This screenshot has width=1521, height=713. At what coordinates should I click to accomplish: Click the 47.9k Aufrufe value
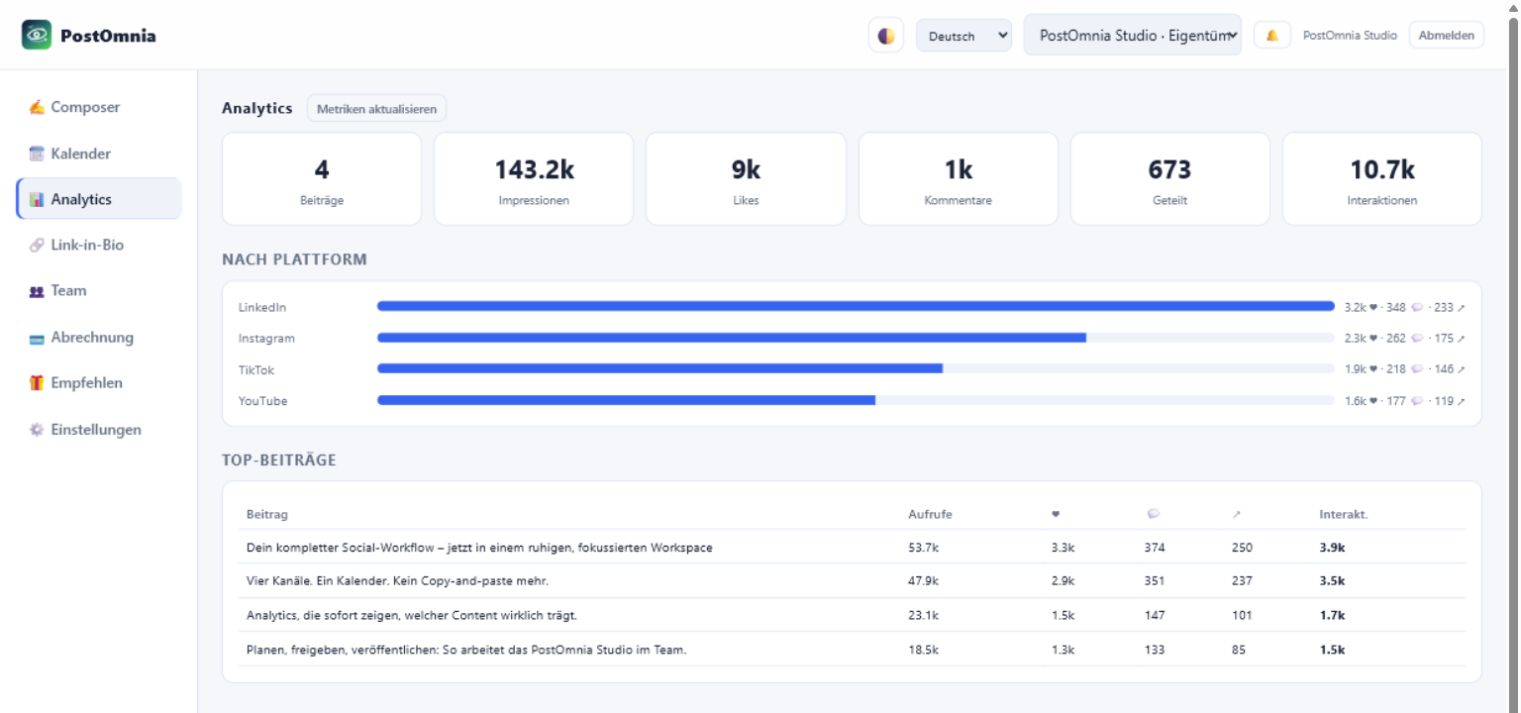(x=923, y=581)
